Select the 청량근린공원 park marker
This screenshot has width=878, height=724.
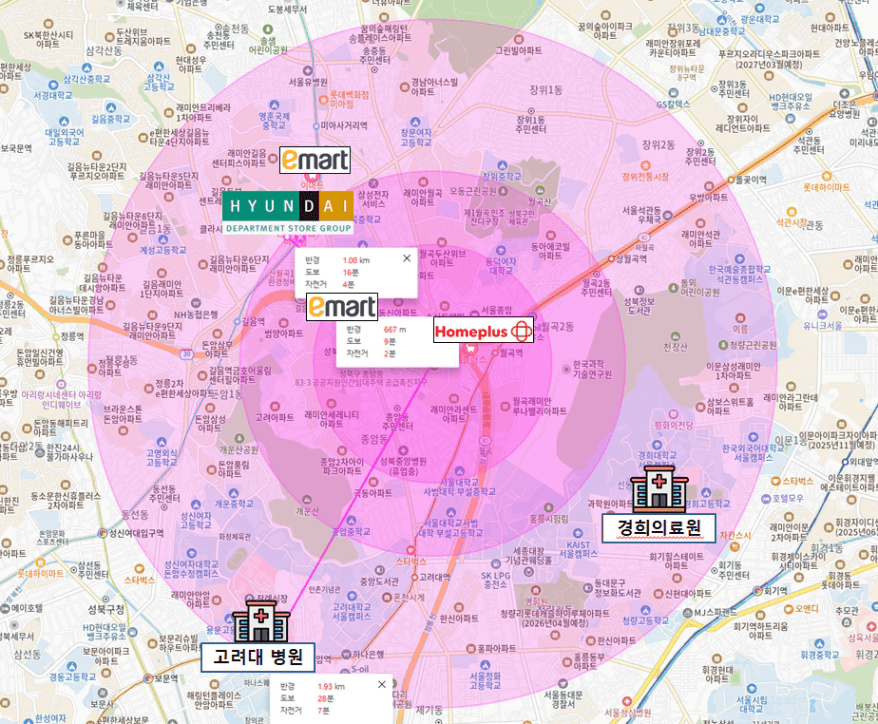click(723, 345)
